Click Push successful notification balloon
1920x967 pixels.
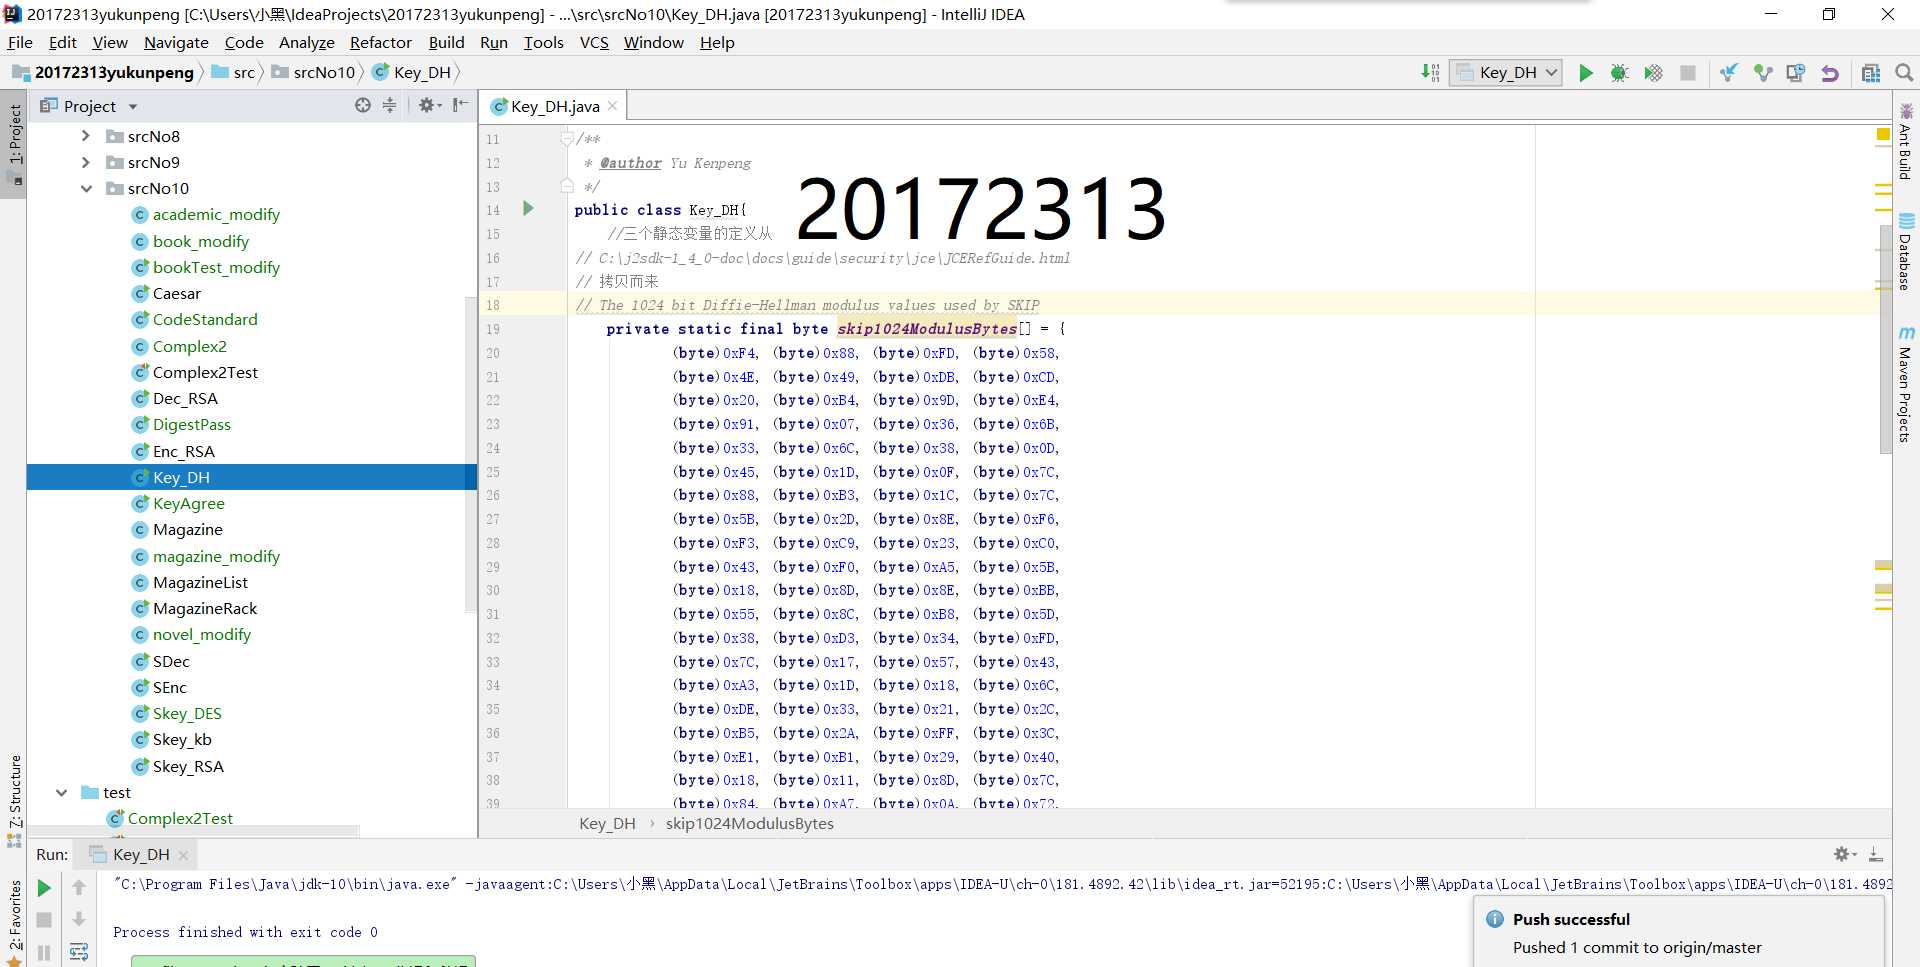1680,933
